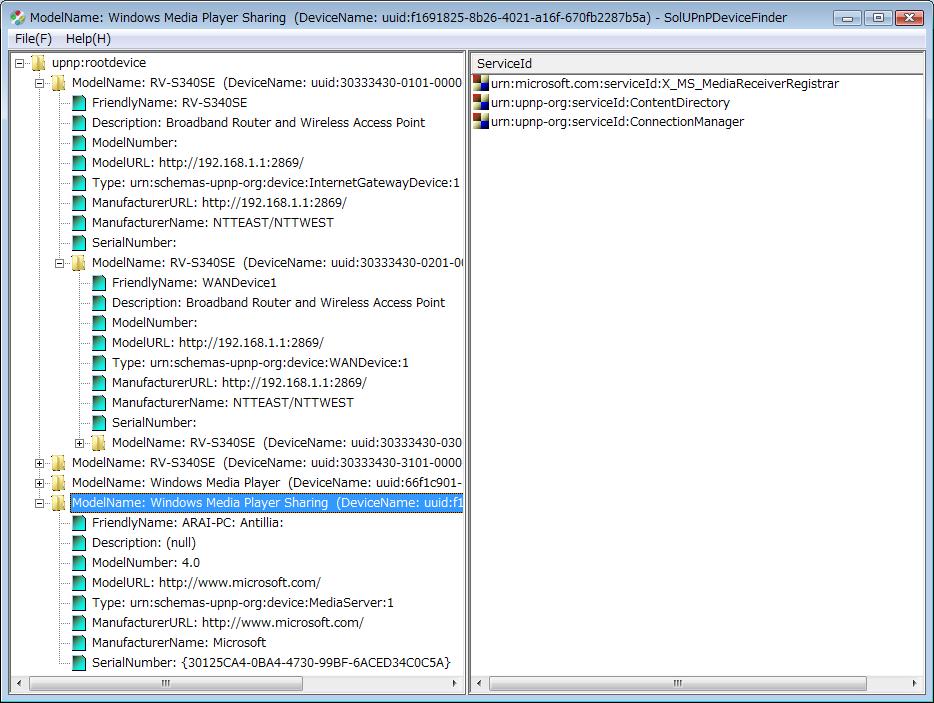
Task: Open the Help(H) menu
Action: coord(88,39)
